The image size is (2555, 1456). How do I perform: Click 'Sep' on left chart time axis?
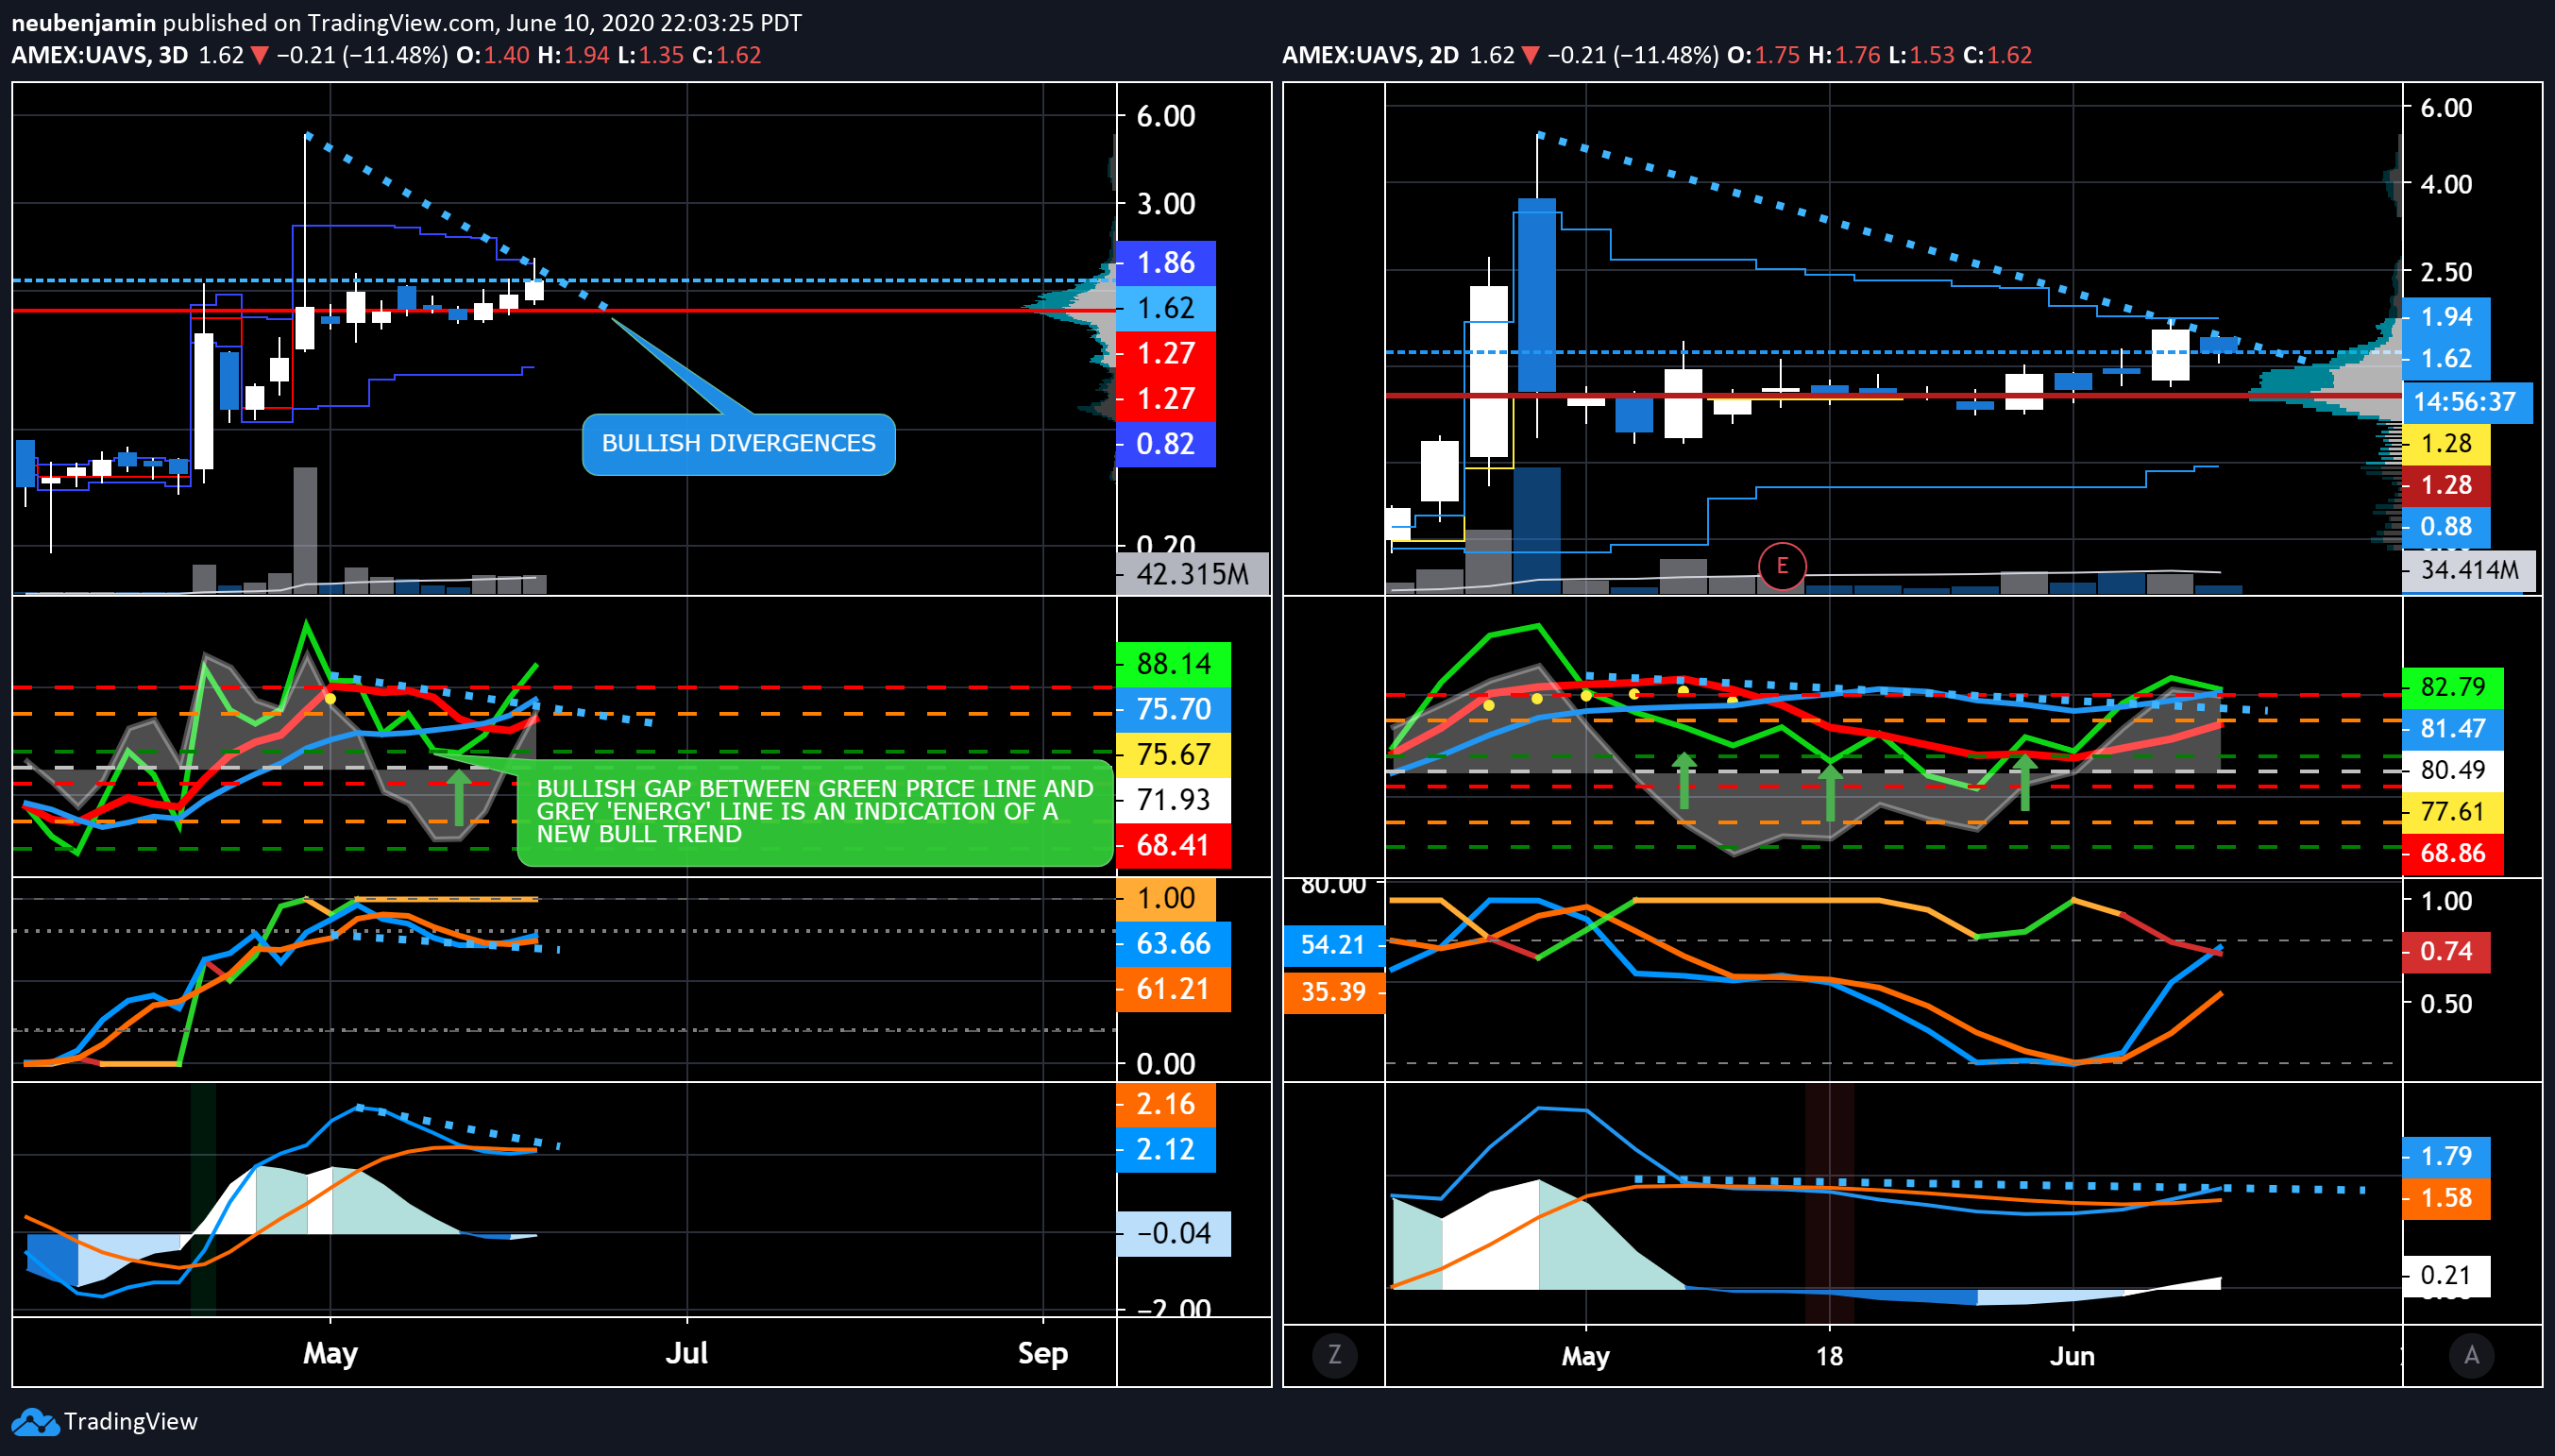(1043, 1353)
